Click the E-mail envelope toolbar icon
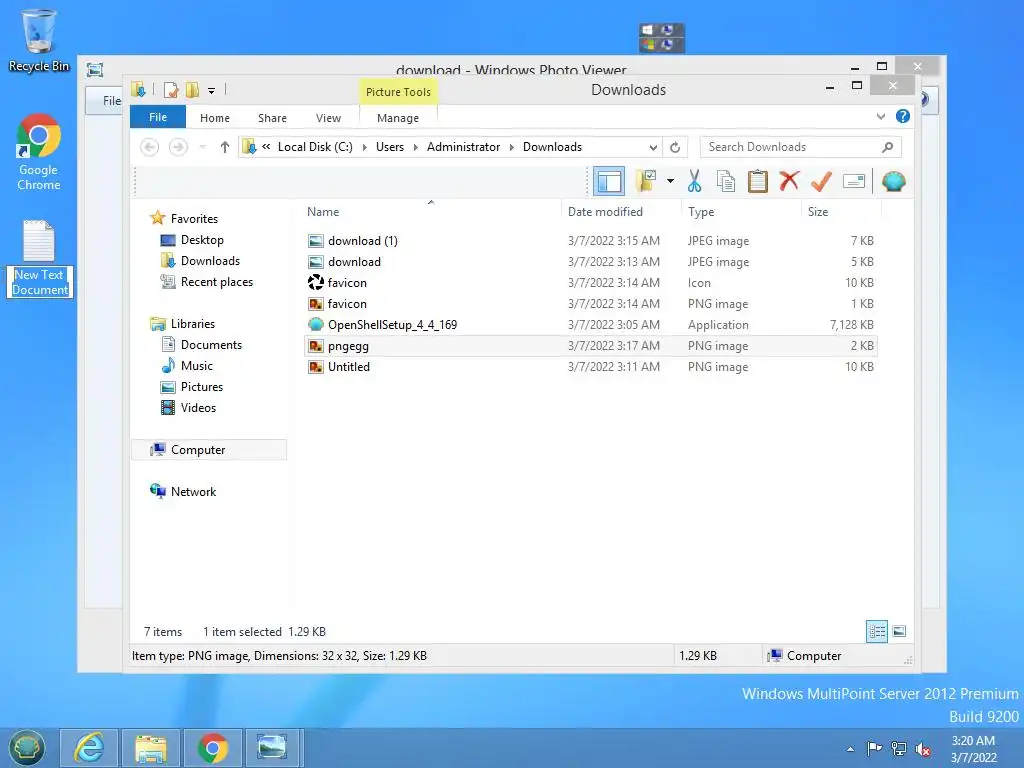 tap(854, 181)
